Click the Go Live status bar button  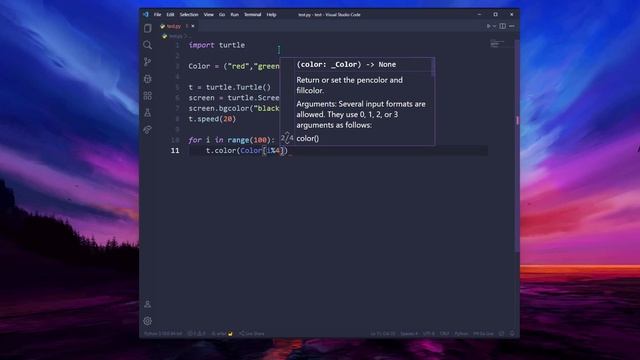coord(483,333)
